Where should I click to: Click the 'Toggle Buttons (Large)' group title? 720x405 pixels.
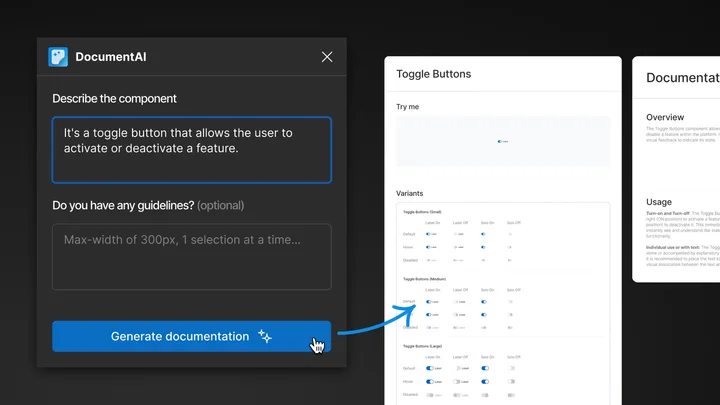pyautogui.click(x=422, y=346)
